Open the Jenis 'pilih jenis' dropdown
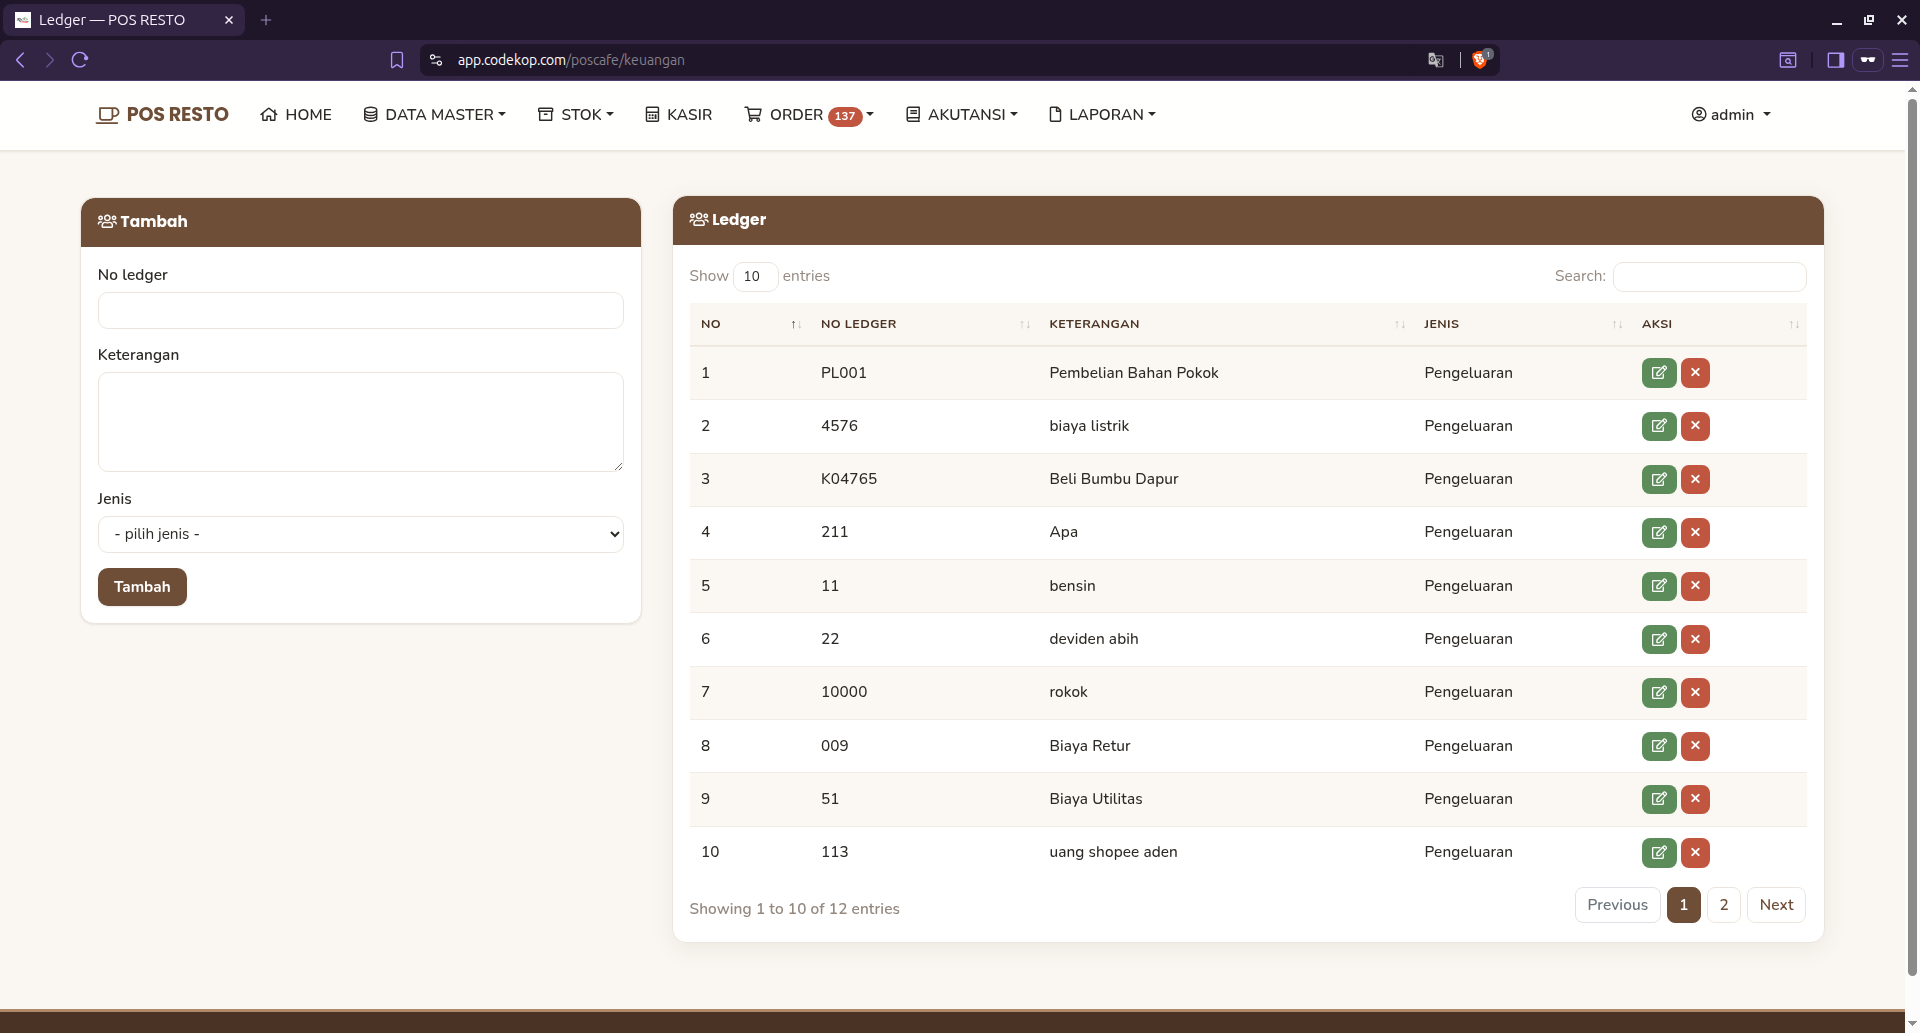The width and height of the screenshot is (1920, 1033). [x=360, y=534]
